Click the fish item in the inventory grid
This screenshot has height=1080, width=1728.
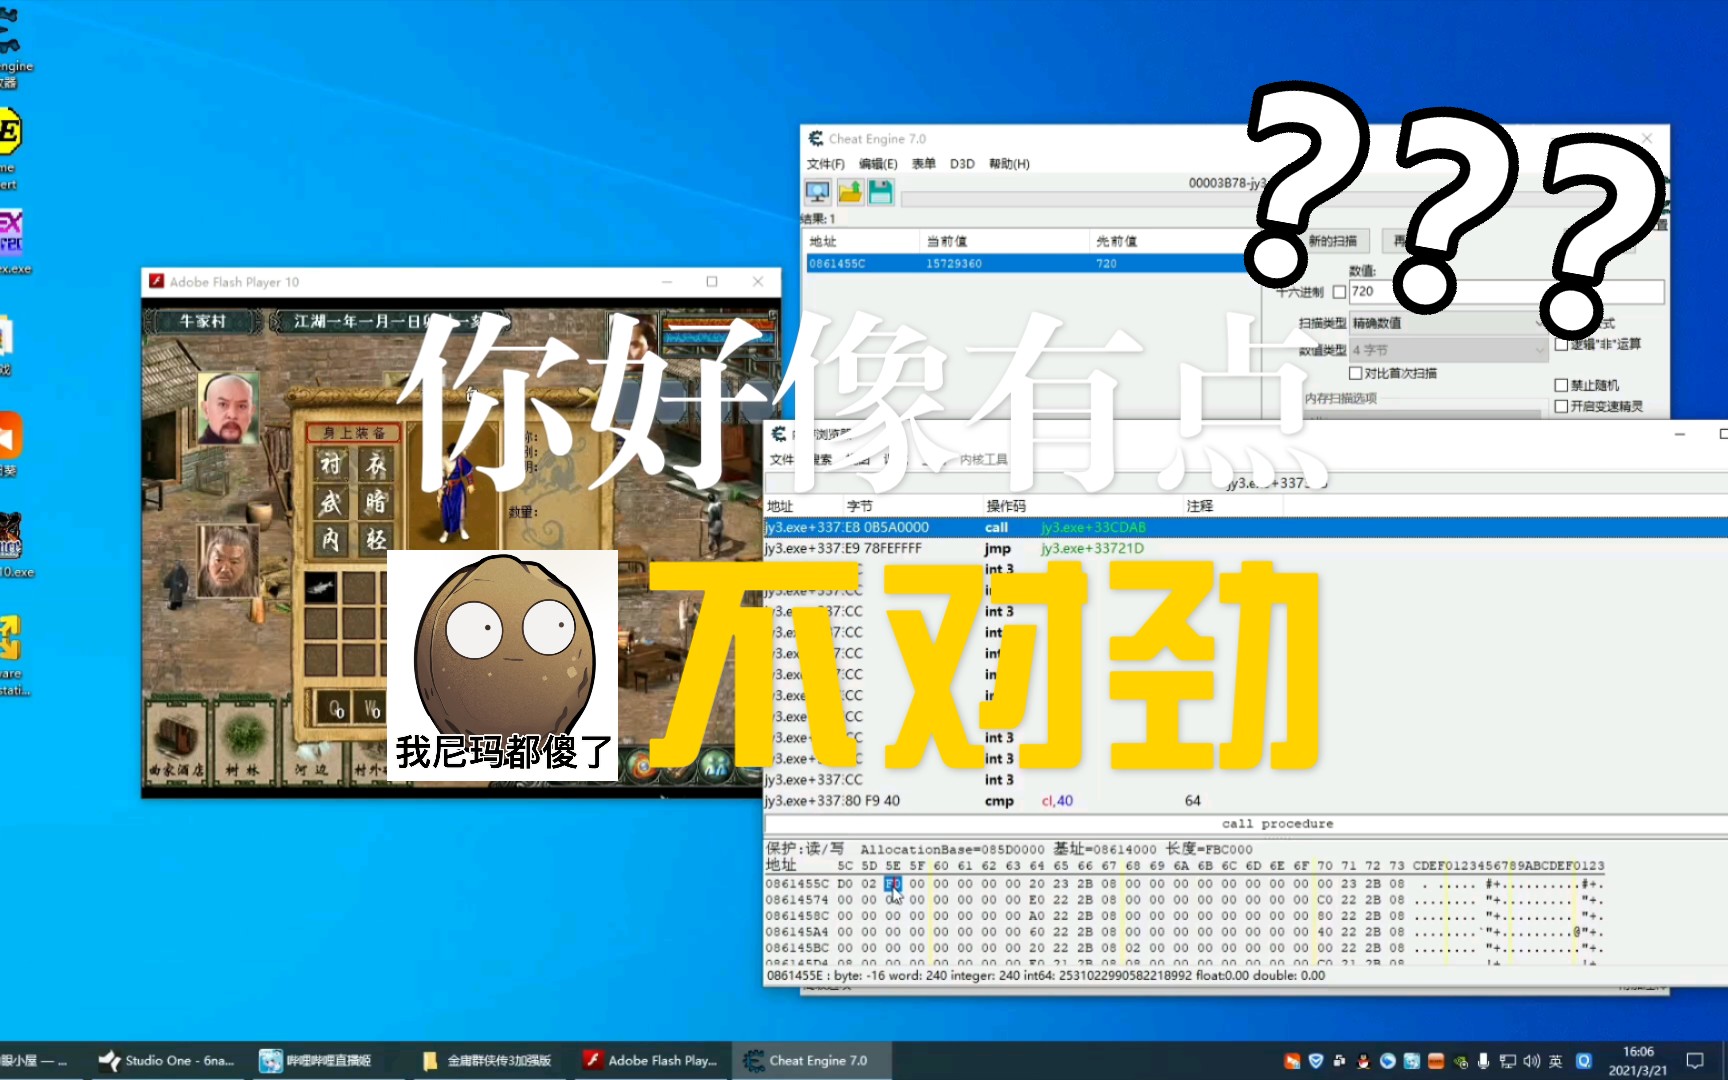320,588
